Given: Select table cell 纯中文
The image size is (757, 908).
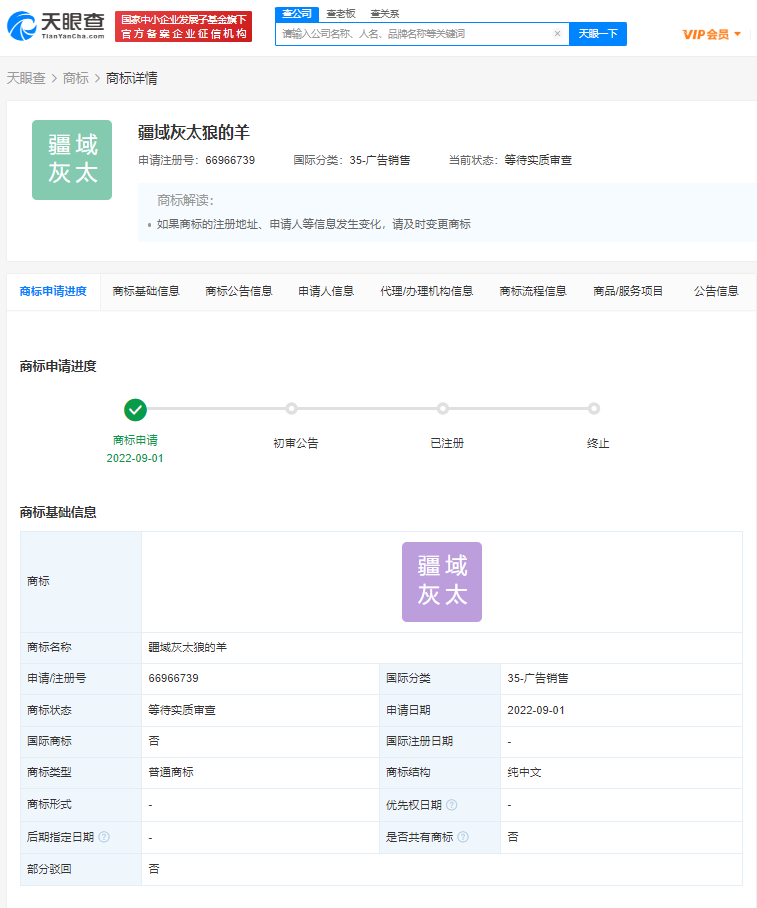Looking at the screenshot, I should click(x=524, y=772).
